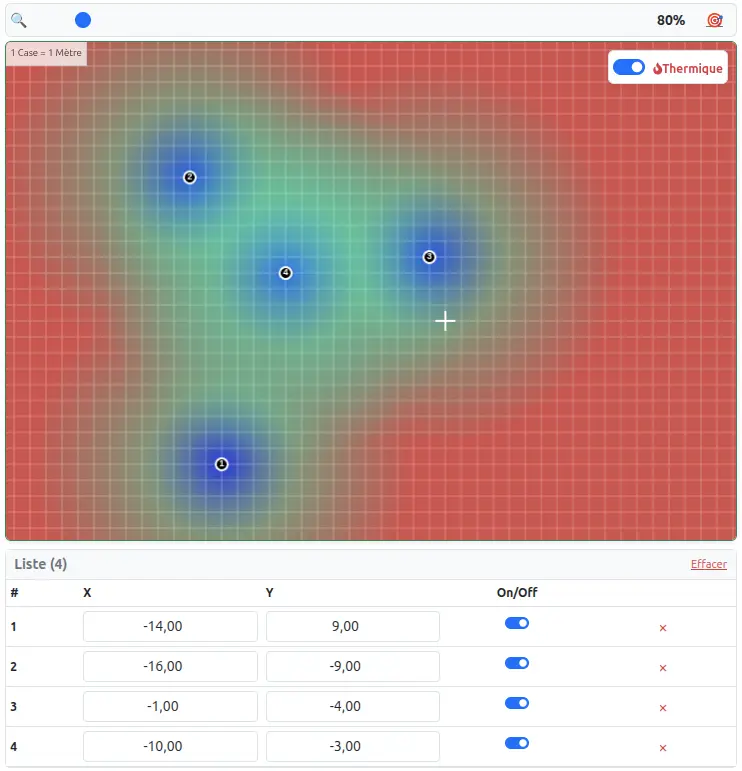Image resolution: width=742 pixels, height=771 pixels.
Task: Click the On/Off column header
Action: [517, 593]
